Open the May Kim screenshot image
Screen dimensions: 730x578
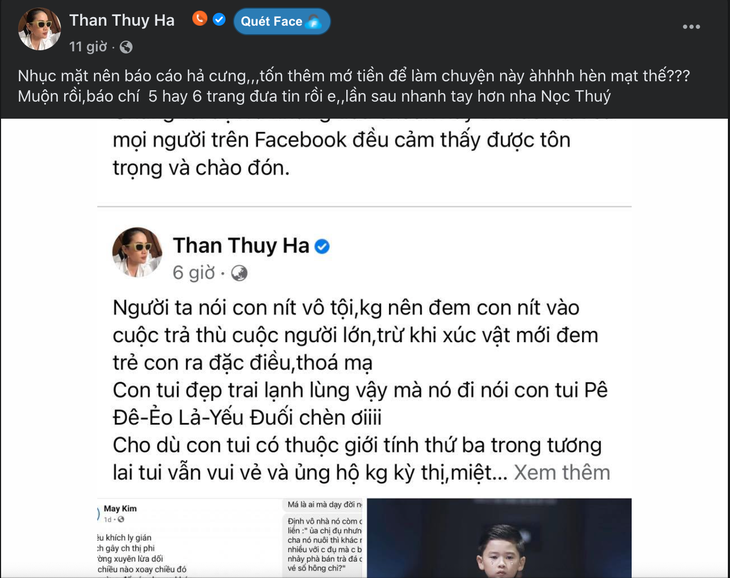pos(189,538)
